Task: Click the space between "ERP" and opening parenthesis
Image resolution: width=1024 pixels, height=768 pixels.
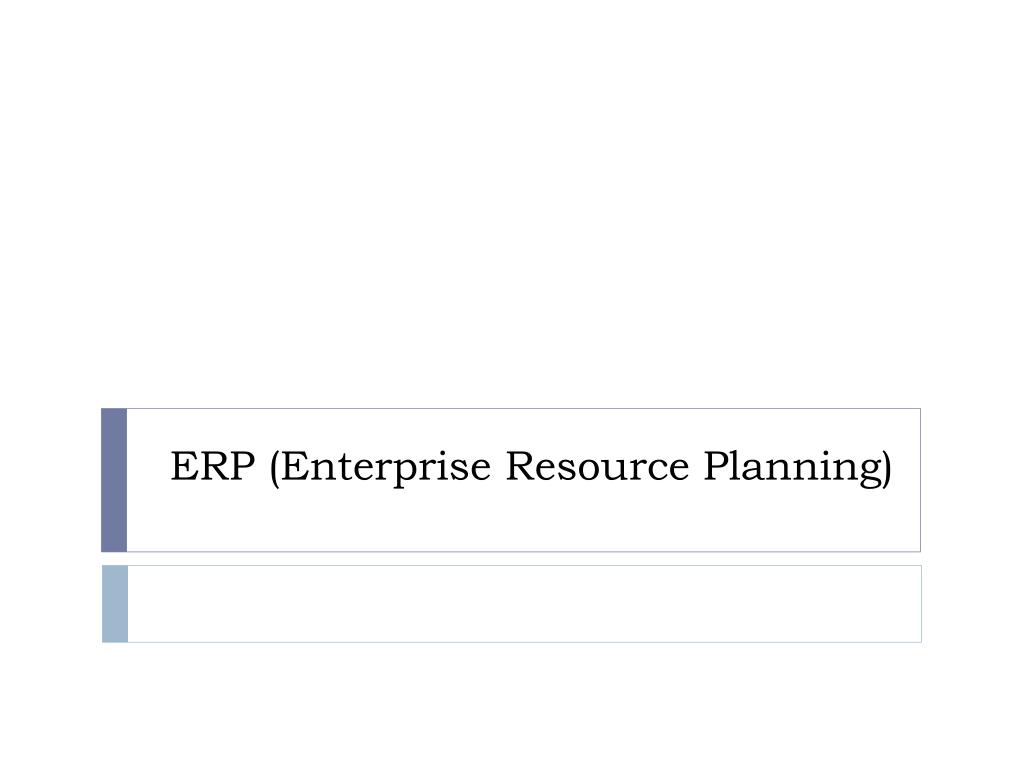Action: tap(262, 466)
